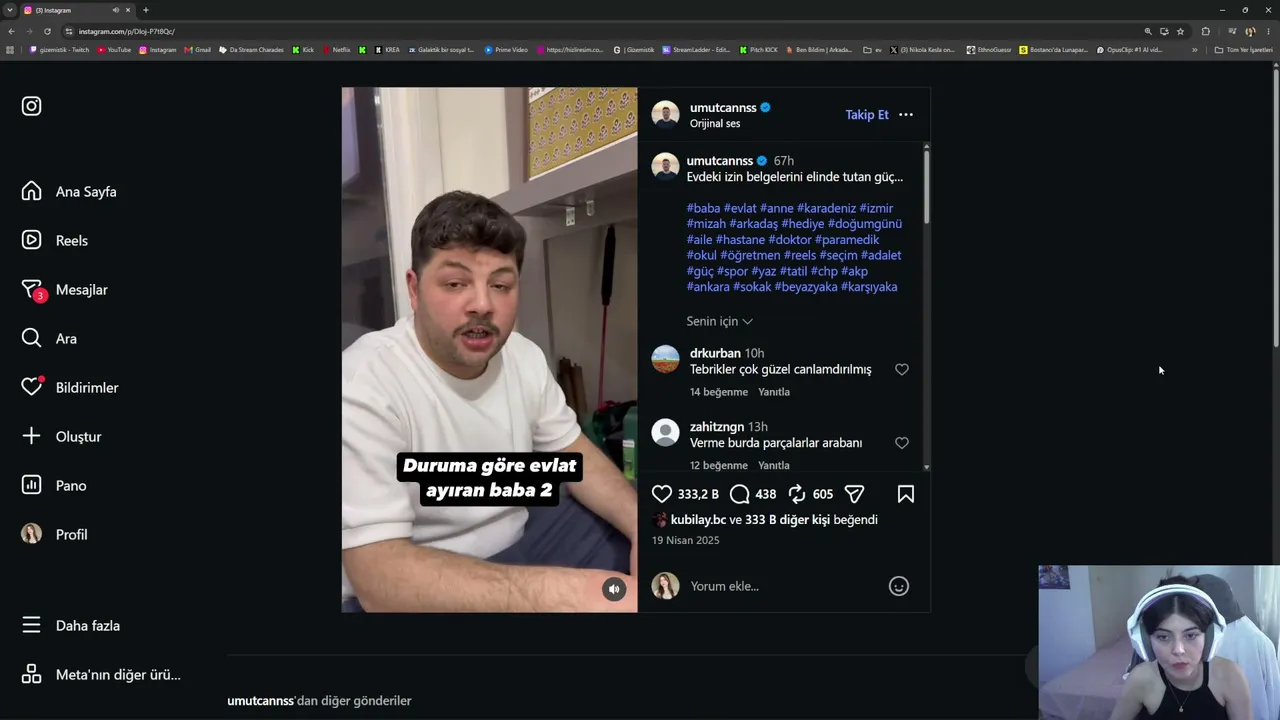
Task: Open Mesajlar inbox in sidebar
Action: 65,290
